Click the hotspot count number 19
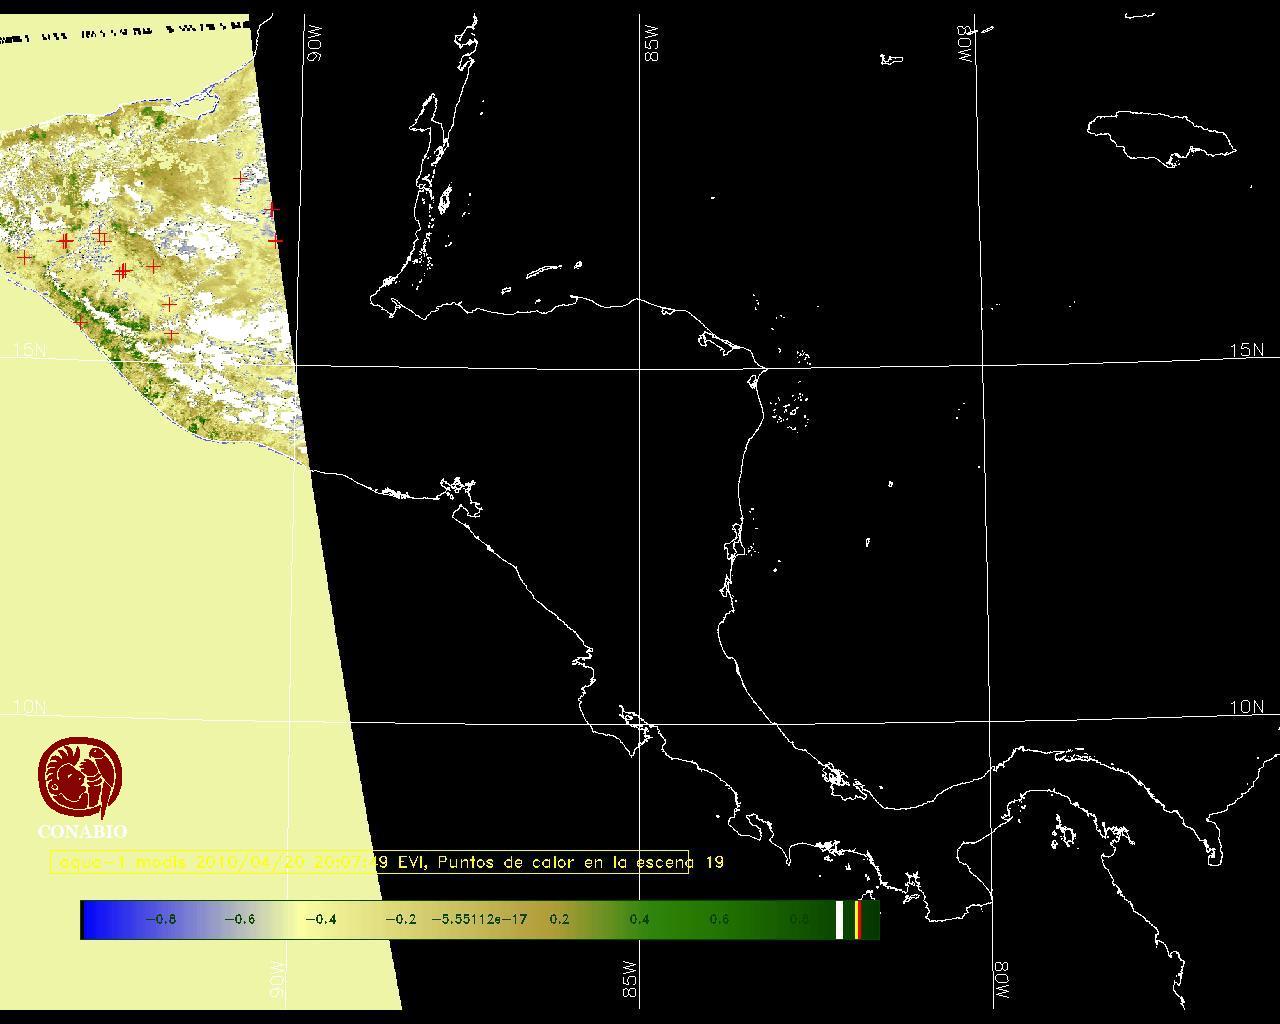Viewport: 1280px width, 1024px height. click(714, 862)
